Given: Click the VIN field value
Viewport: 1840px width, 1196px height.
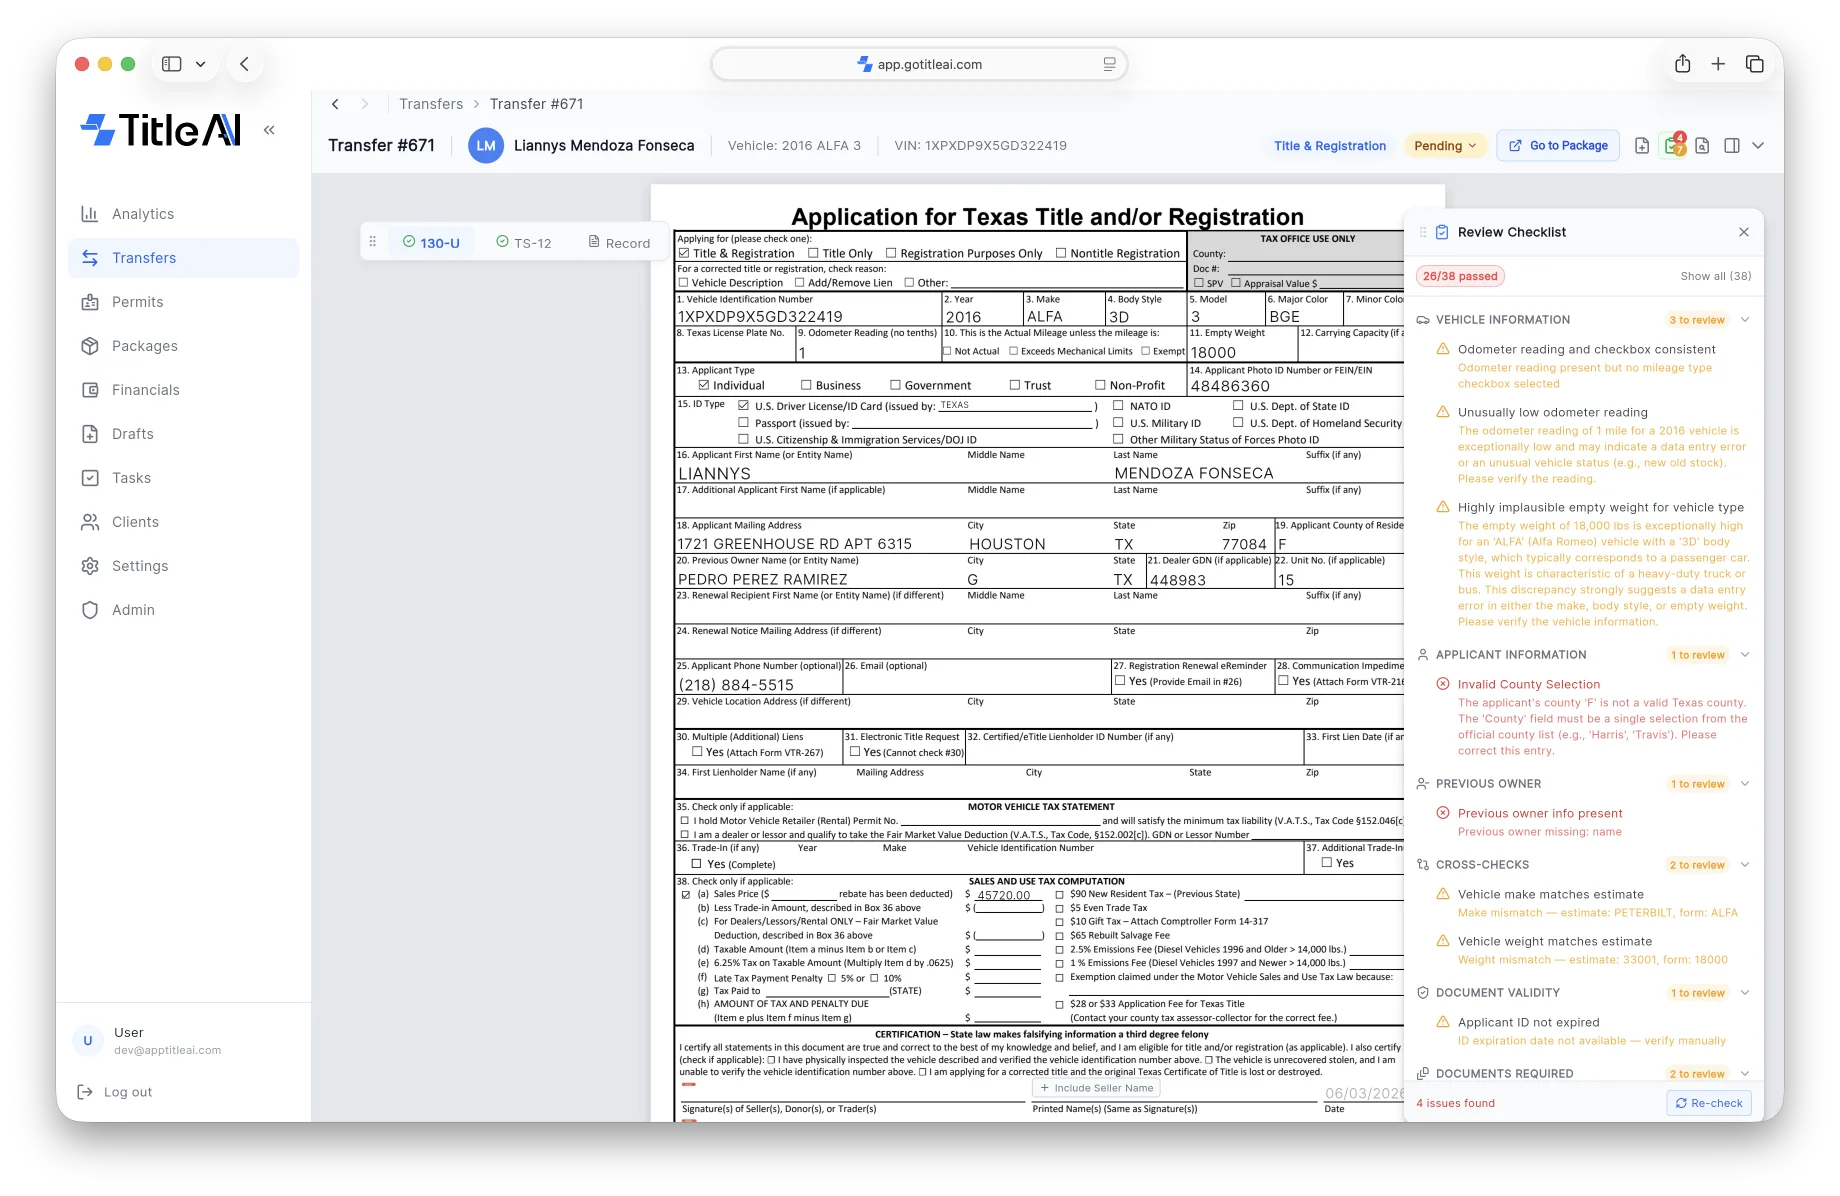Looking at the screenshot, I should click(x=761, y=316).
